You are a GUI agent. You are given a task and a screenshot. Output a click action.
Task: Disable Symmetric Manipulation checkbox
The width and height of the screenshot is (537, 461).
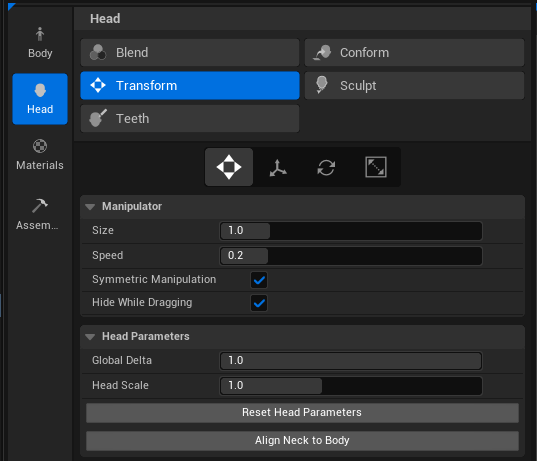(259, 280)
